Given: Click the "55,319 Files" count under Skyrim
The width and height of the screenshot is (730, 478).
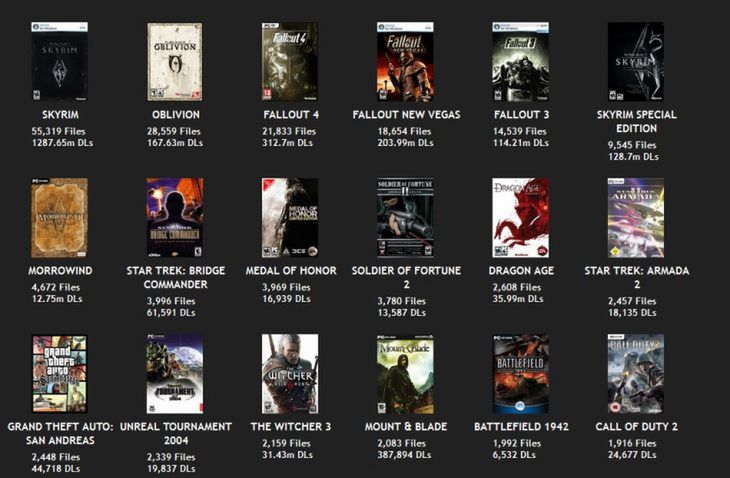Looking at the screenshot, I should (x=58, y=131).
